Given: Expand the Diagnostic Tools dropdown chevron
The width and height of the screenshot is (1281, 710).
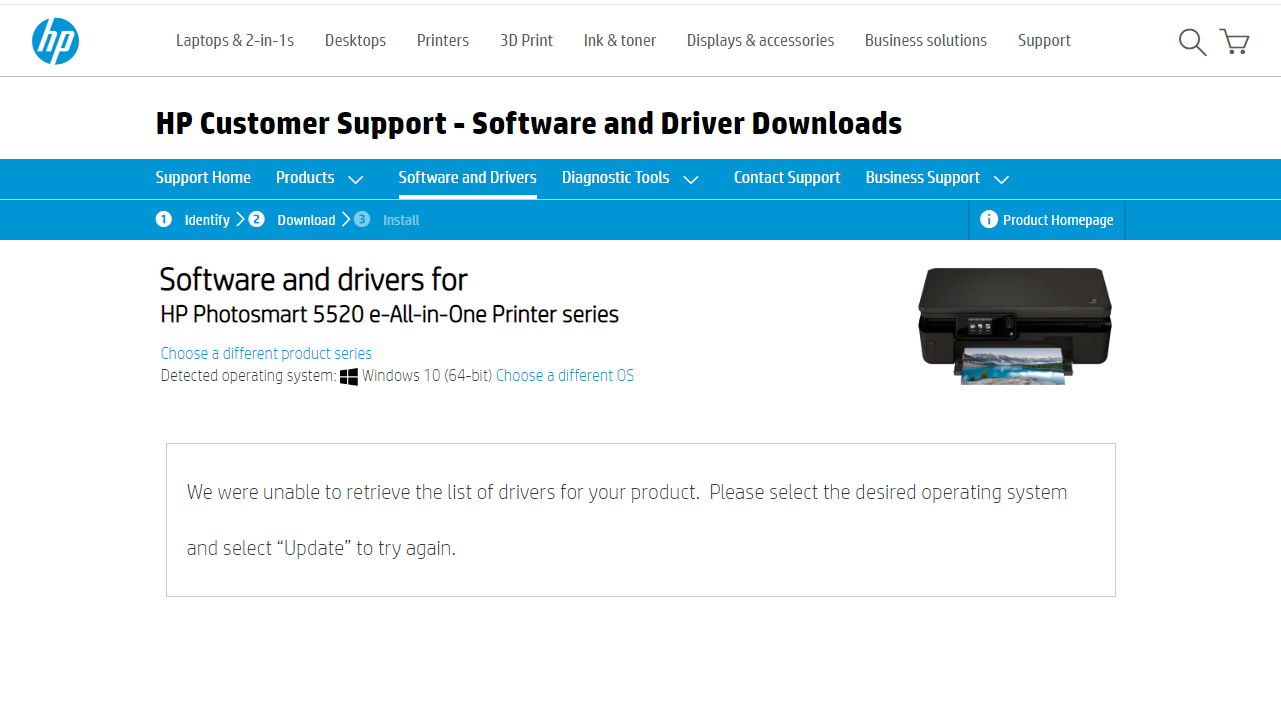Looking at the screenshot, I should [690, 179].
